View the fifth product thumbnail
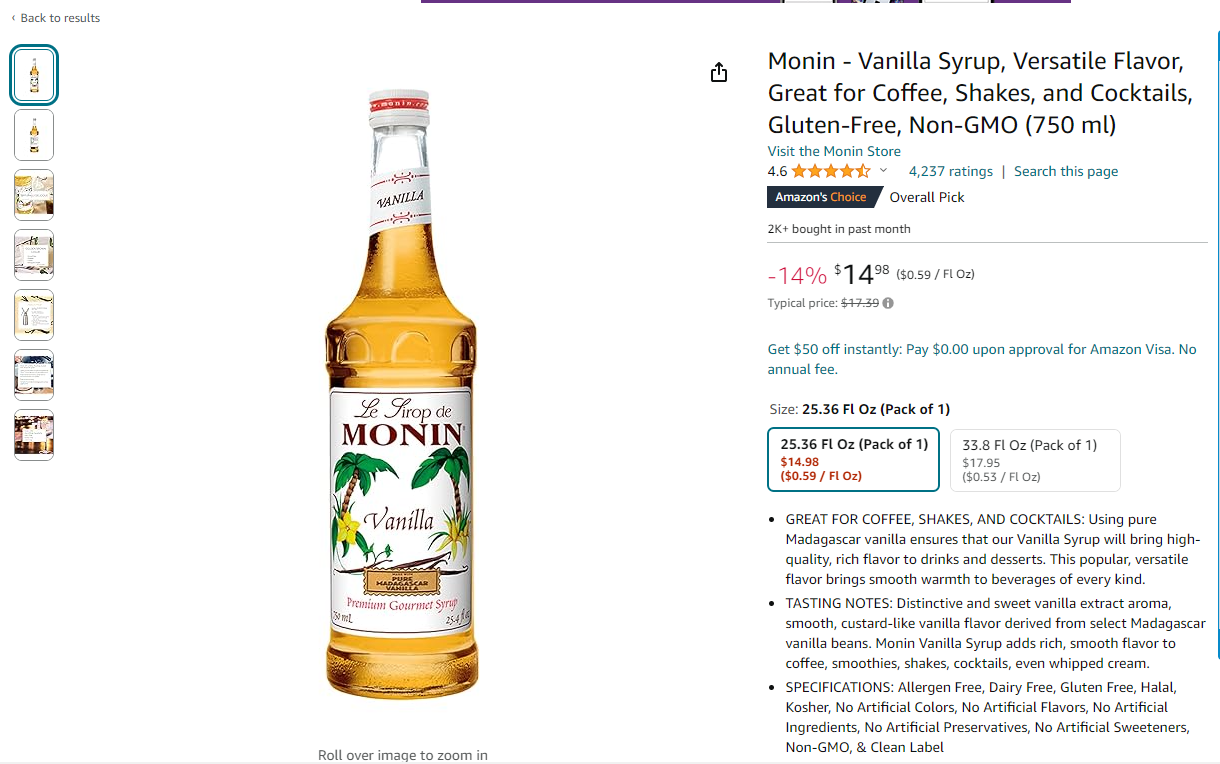The height and width of the screenshot is (764, 1220). [34, 315]
